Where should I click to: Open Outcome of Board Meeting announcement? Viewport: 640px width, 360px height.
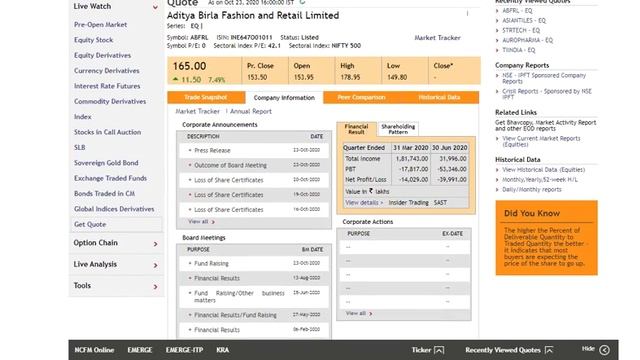coord(230,165)
